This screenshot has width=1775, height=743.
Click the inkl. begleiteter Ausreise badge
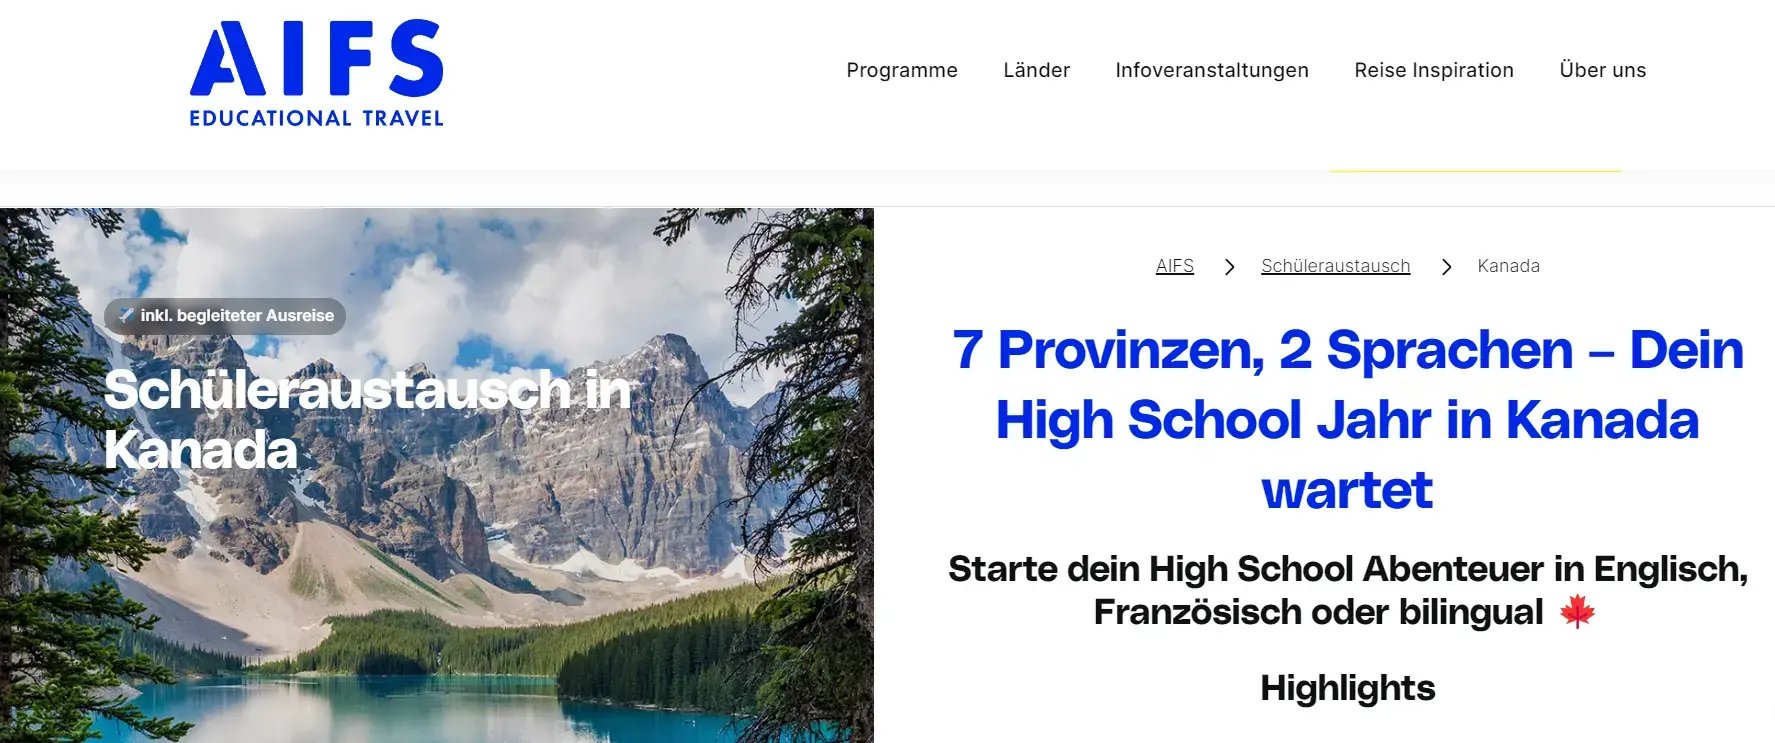click(x=225, y=316)
